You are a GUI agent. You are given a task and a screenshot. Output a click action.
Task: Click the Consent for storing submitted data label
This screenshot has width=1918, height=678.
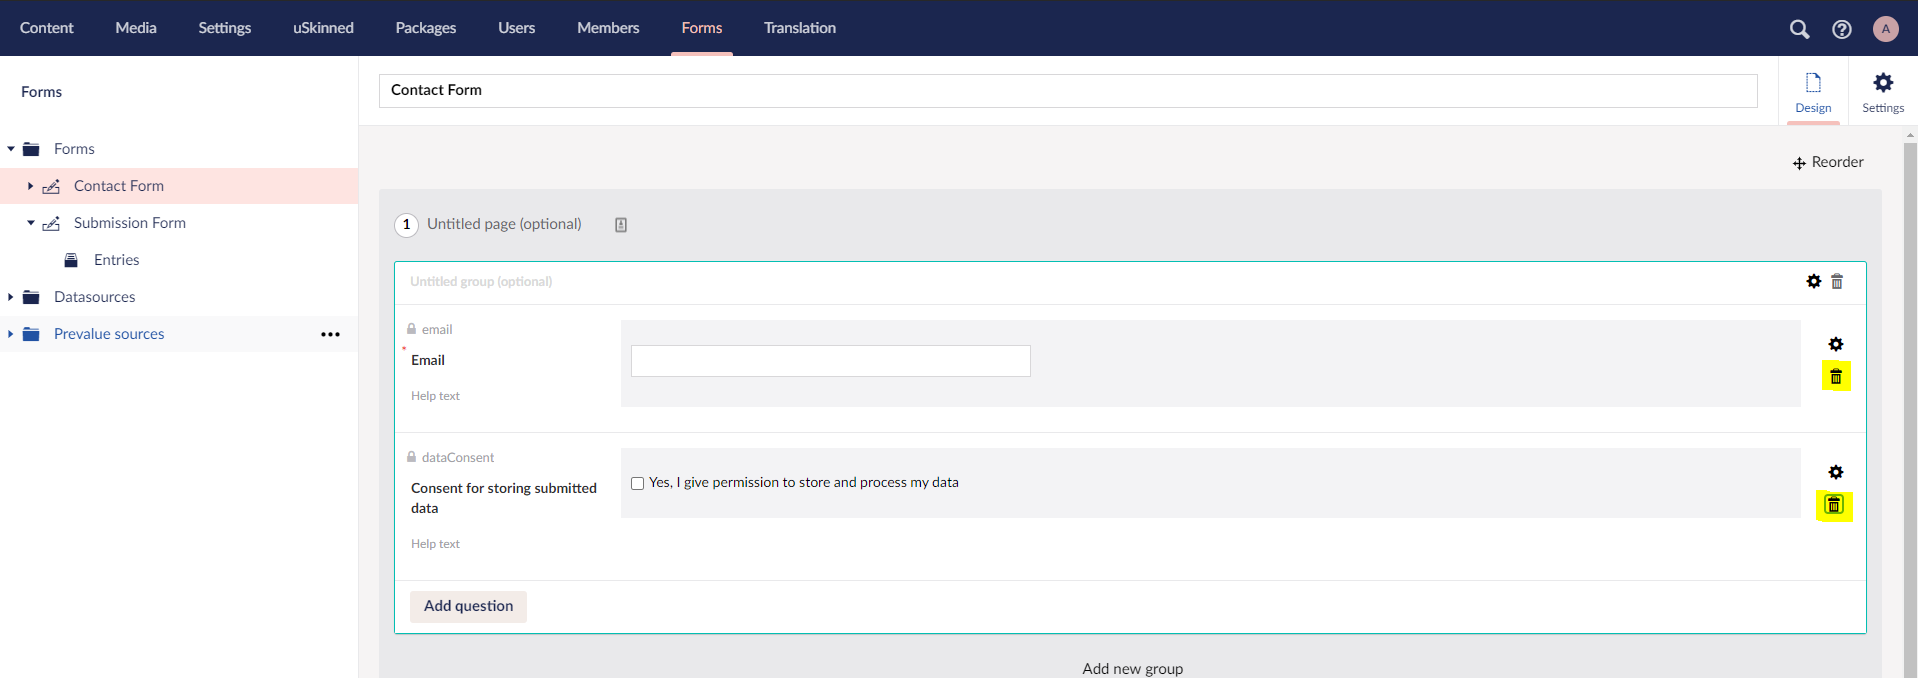(x=504, y=498)
